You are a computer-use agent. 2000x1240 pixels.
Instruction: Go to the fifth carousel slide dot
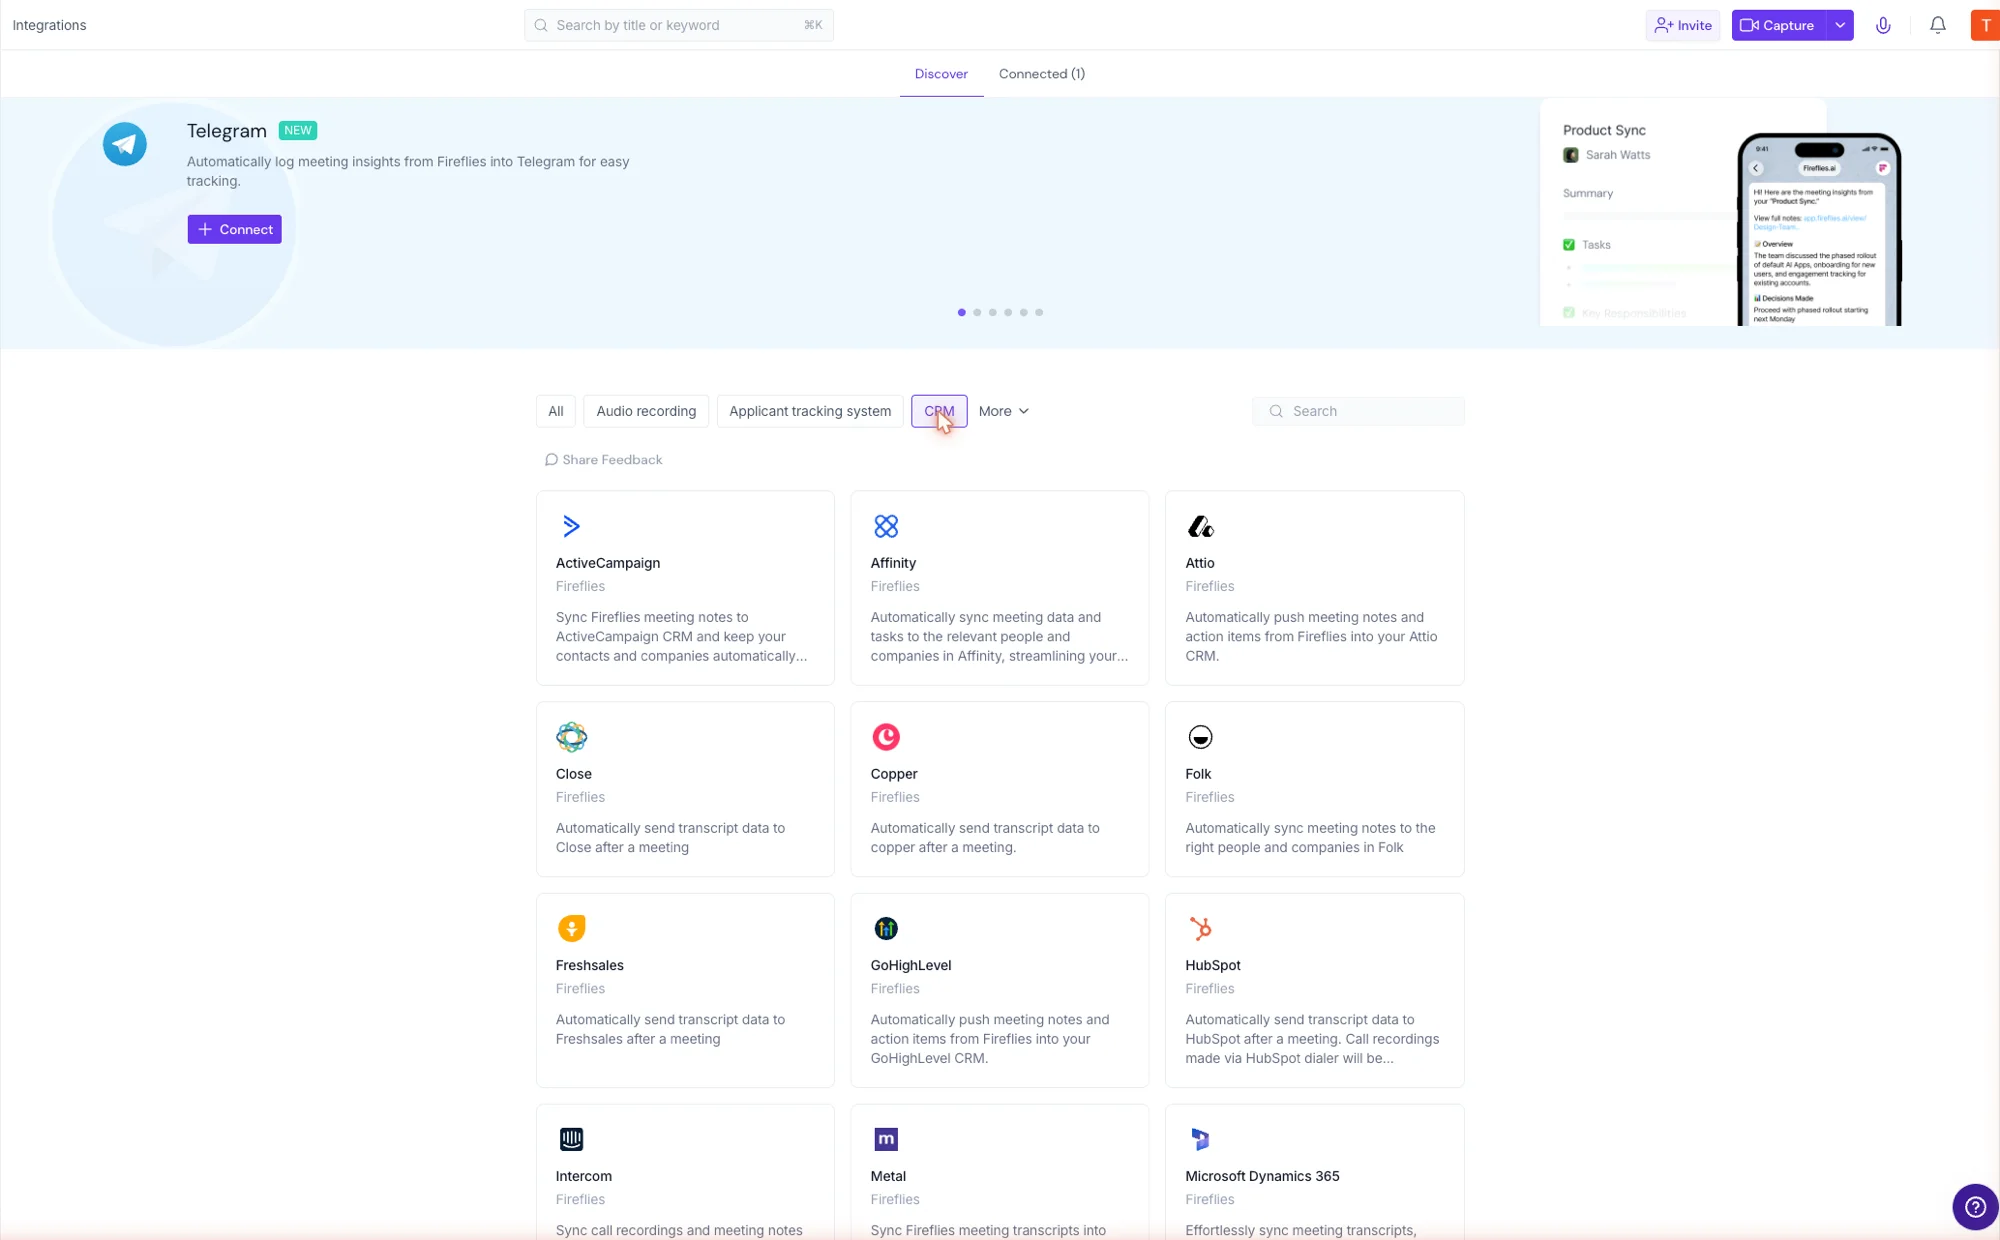point(1024,312)
